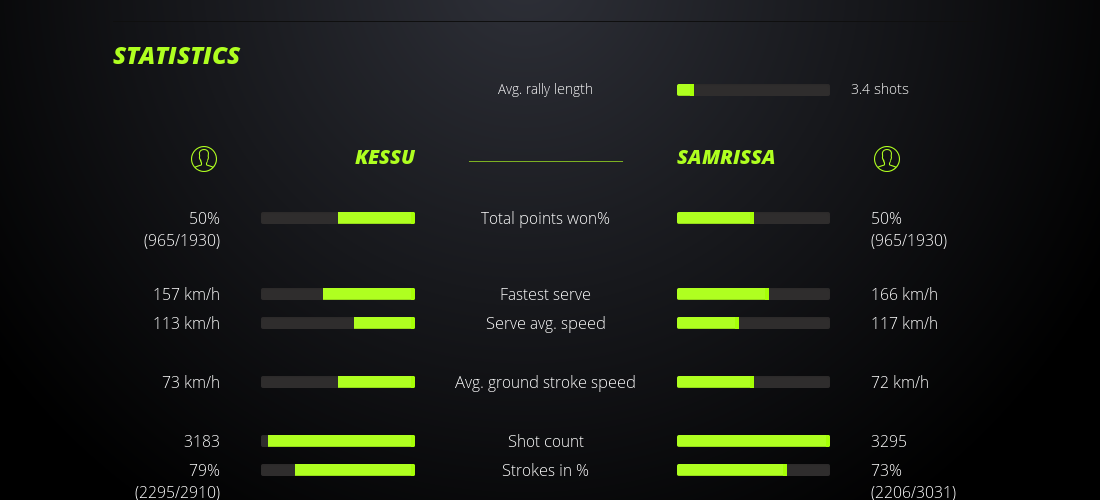Click Kessu's Avg. ground stroke speed bar
This screenshot has height=500, width=1100.
click(x=338, y=382)
